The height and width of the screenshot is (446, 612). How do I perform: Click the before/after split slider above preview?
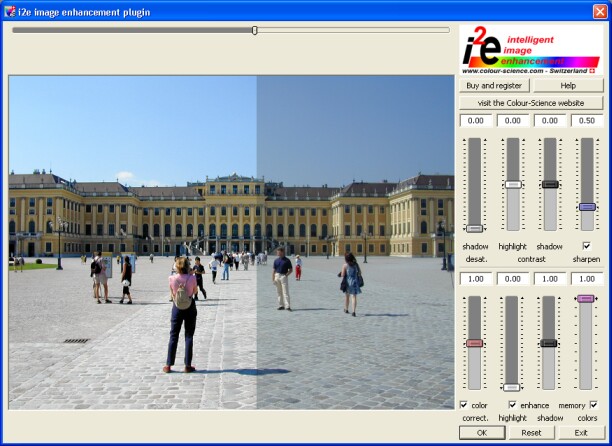255,30
